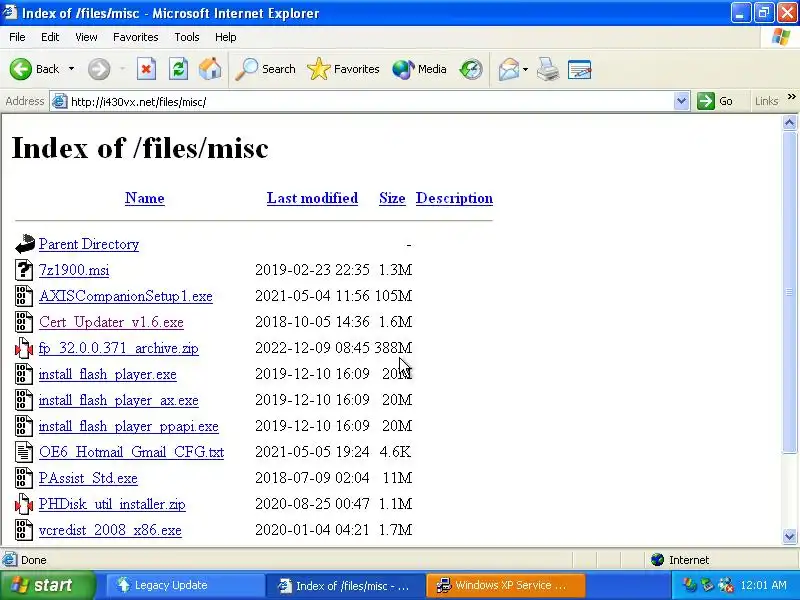Download the 7z1900.msi file

click(x=74, y=270)
